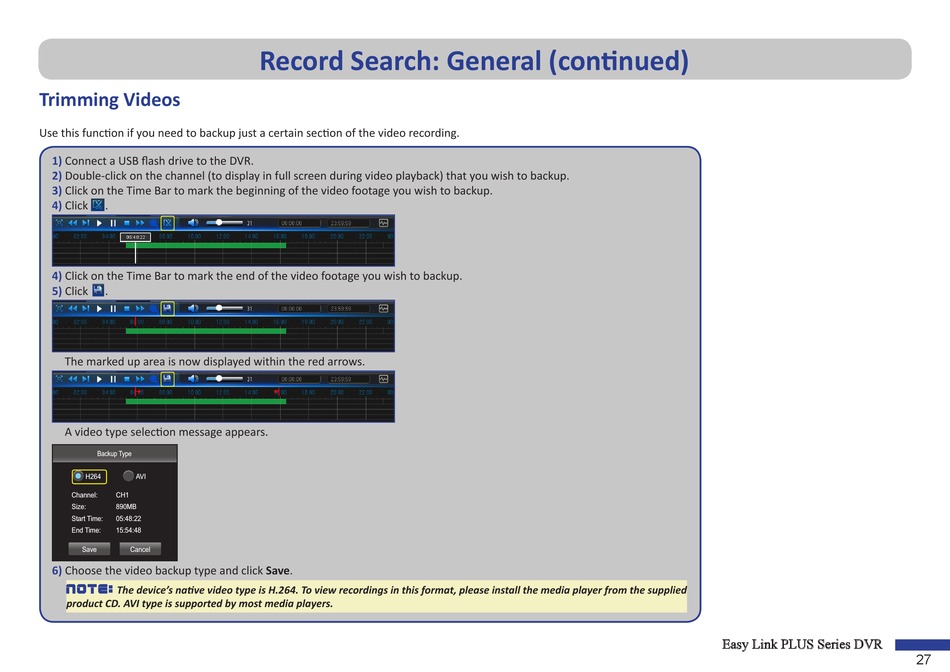Step frame forward in toolbar with 05:48:22 marker
The height and width of the screenshot is (672, 950).
[x=86, y=223]
